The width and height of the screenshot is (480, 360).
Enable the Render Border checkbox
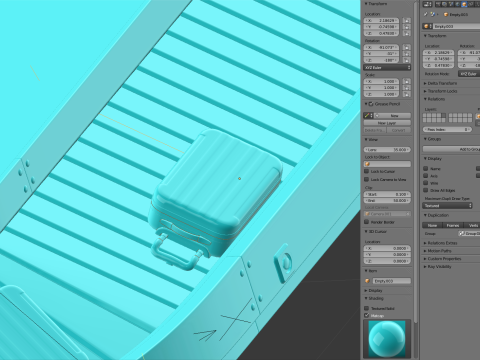click(367, 222)
